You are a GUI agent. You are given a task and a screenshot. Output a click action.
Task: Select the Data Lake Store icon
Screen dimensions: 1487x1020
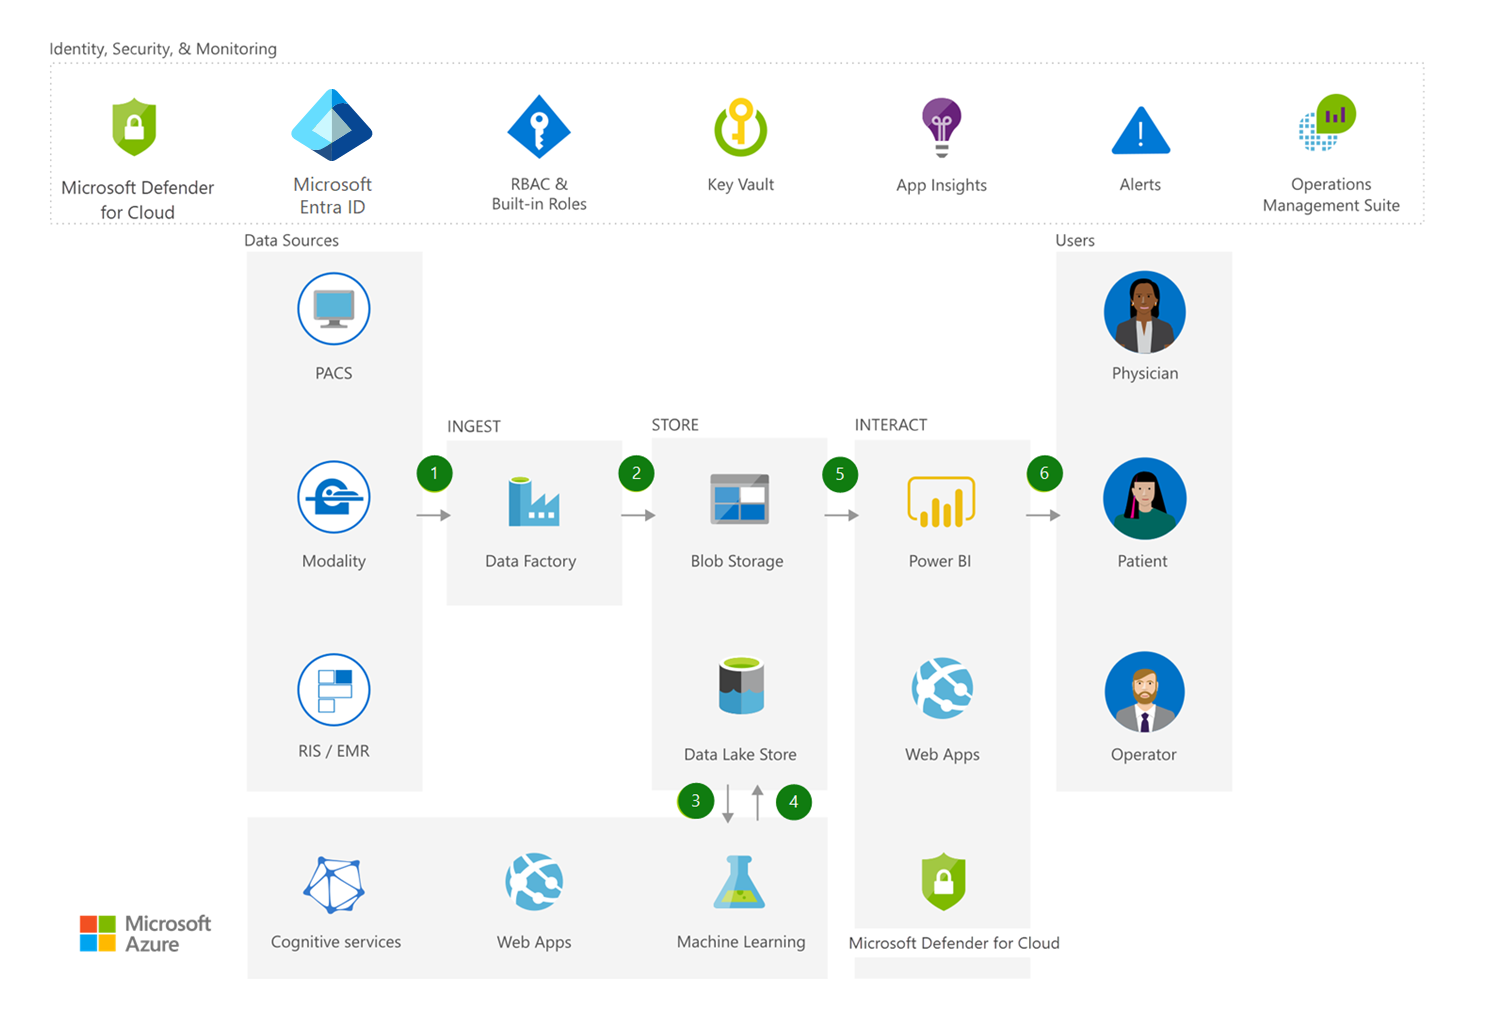click(x=741, y=685)
